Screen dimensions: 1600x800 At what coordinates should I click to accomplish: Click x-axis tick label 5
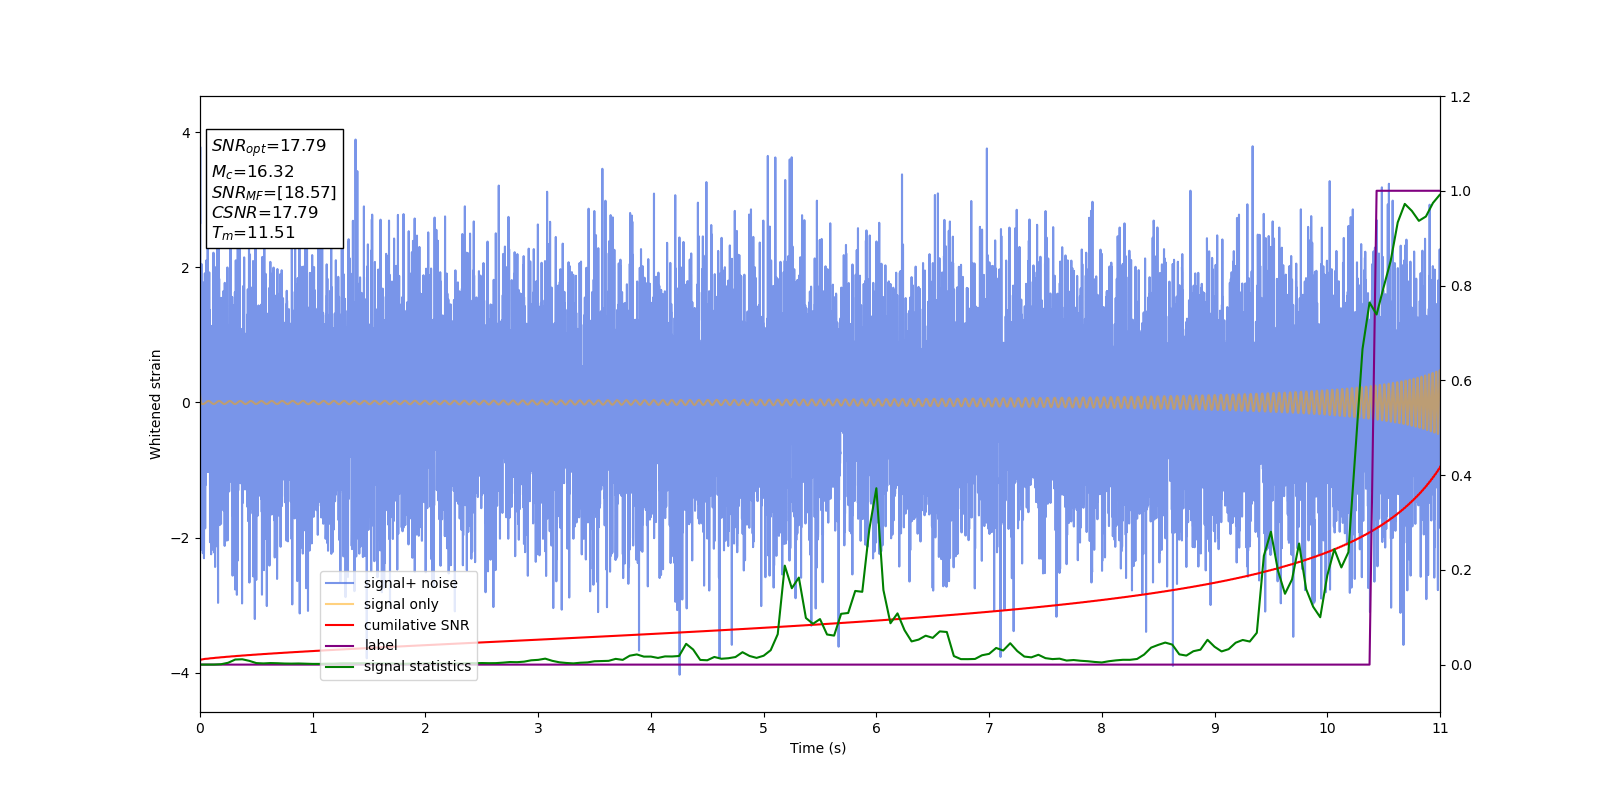[x=764, y=728]
